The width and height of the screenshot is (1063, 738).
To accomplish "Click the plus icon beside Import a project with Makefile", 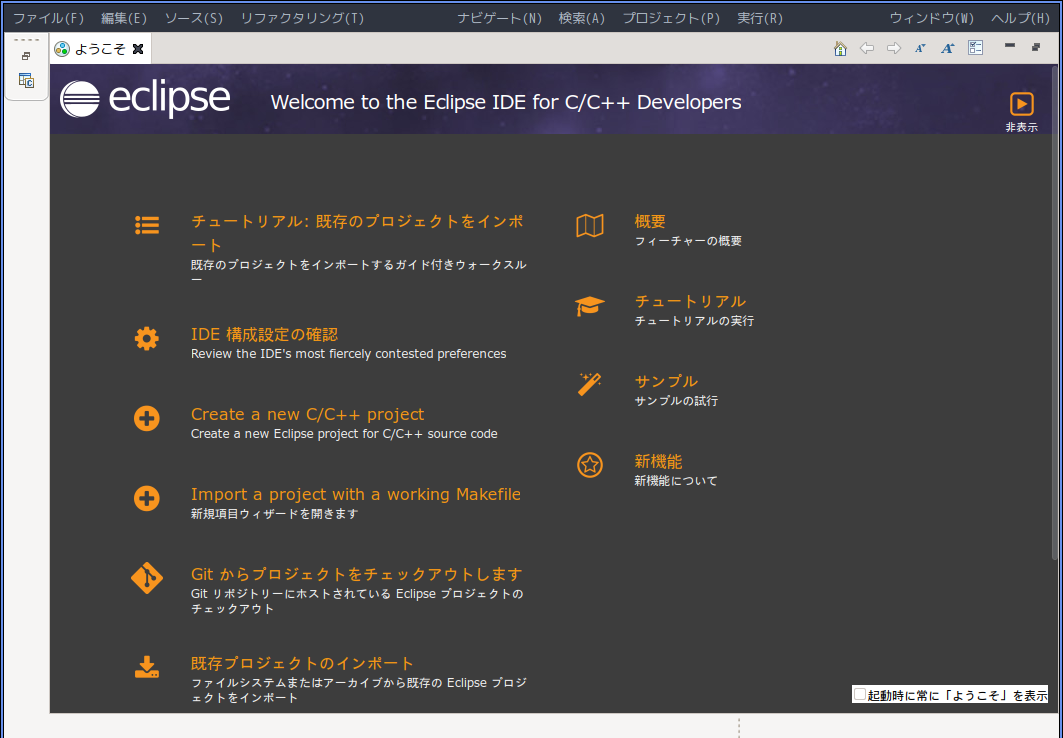I will [147, 498].
